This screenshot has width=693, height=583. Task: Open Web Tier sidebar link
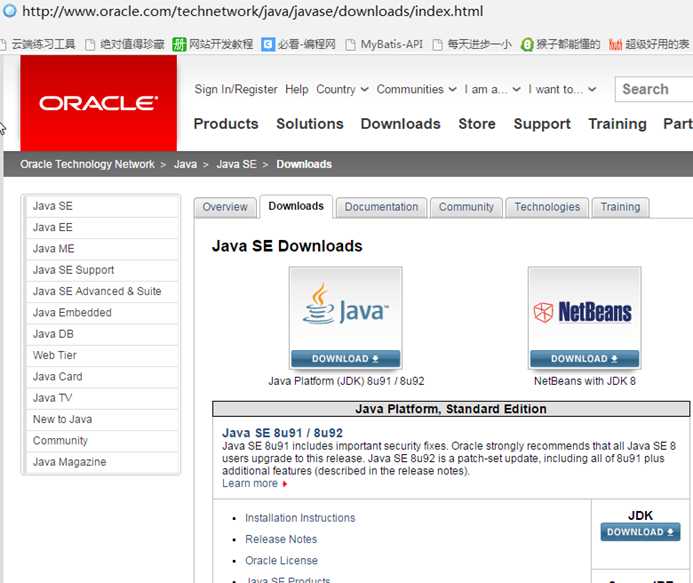[102, 355]
